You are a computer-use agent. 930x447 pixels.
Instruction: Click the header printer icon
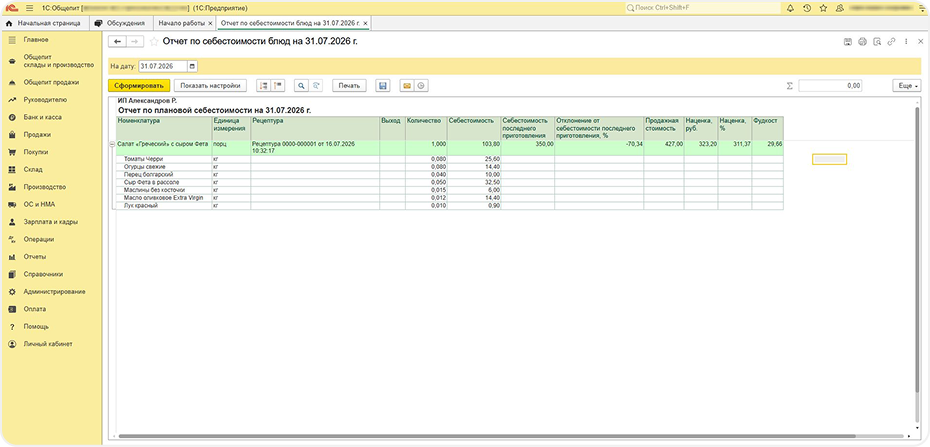(862, 41)
